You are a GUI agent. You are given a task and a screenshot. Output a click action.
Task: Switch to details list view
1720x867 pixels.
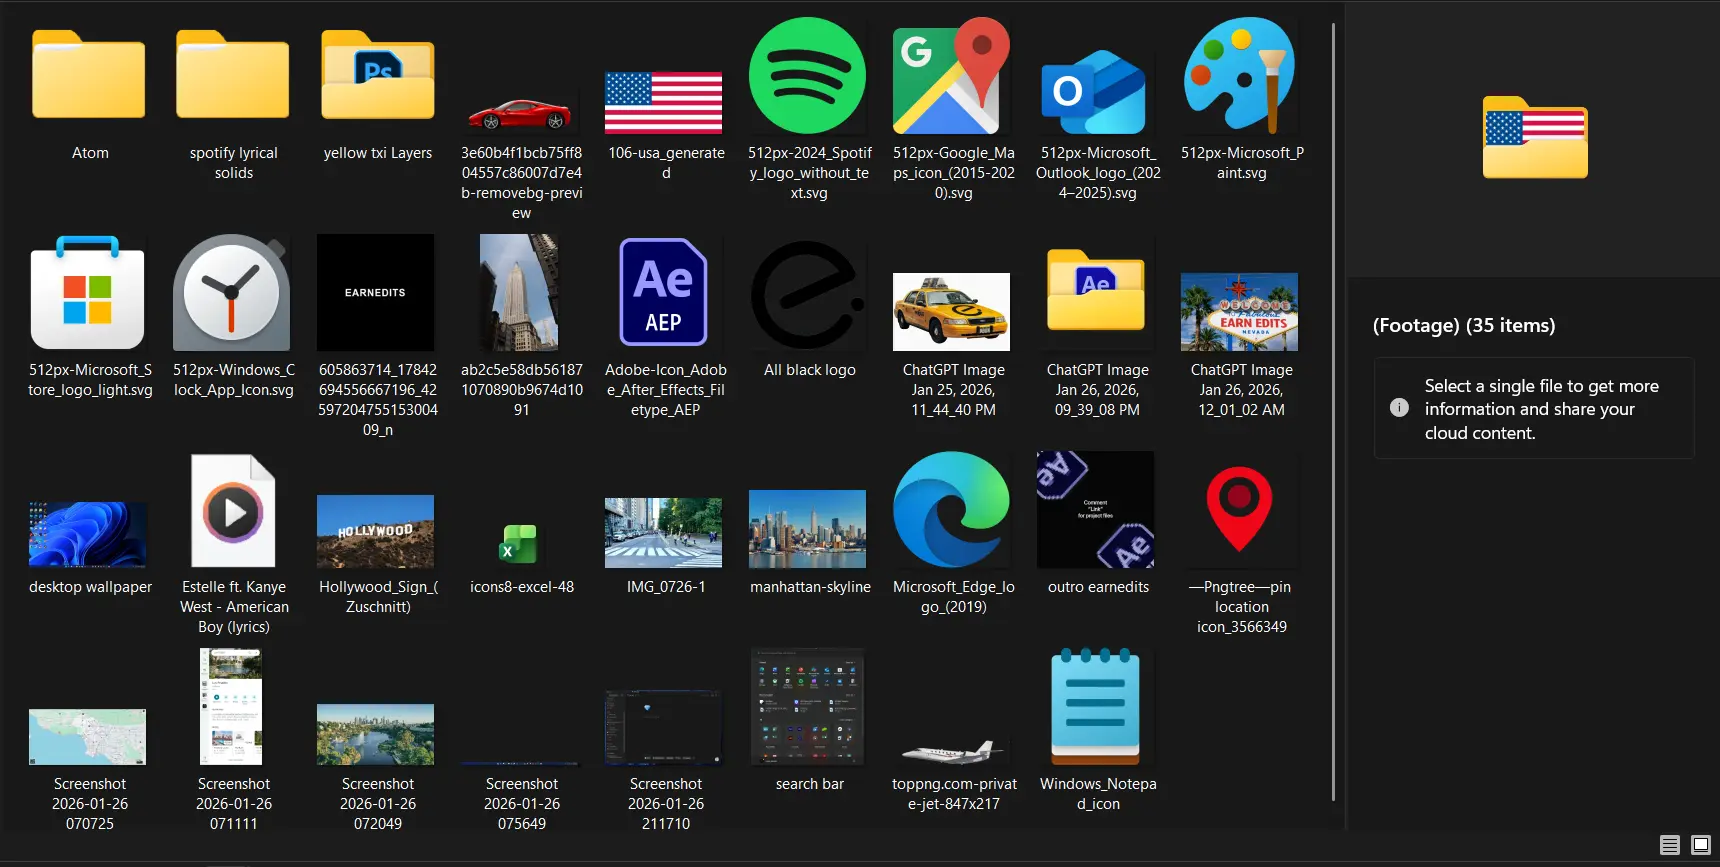pyautogui.click(x=1669, y=845)
